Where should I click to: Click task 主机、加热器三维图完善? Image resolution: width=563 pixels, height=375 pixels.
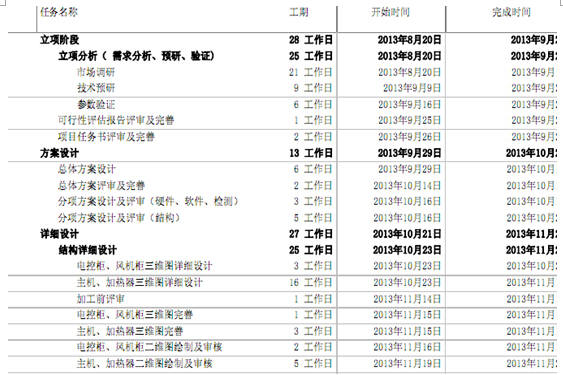[130, 331]
